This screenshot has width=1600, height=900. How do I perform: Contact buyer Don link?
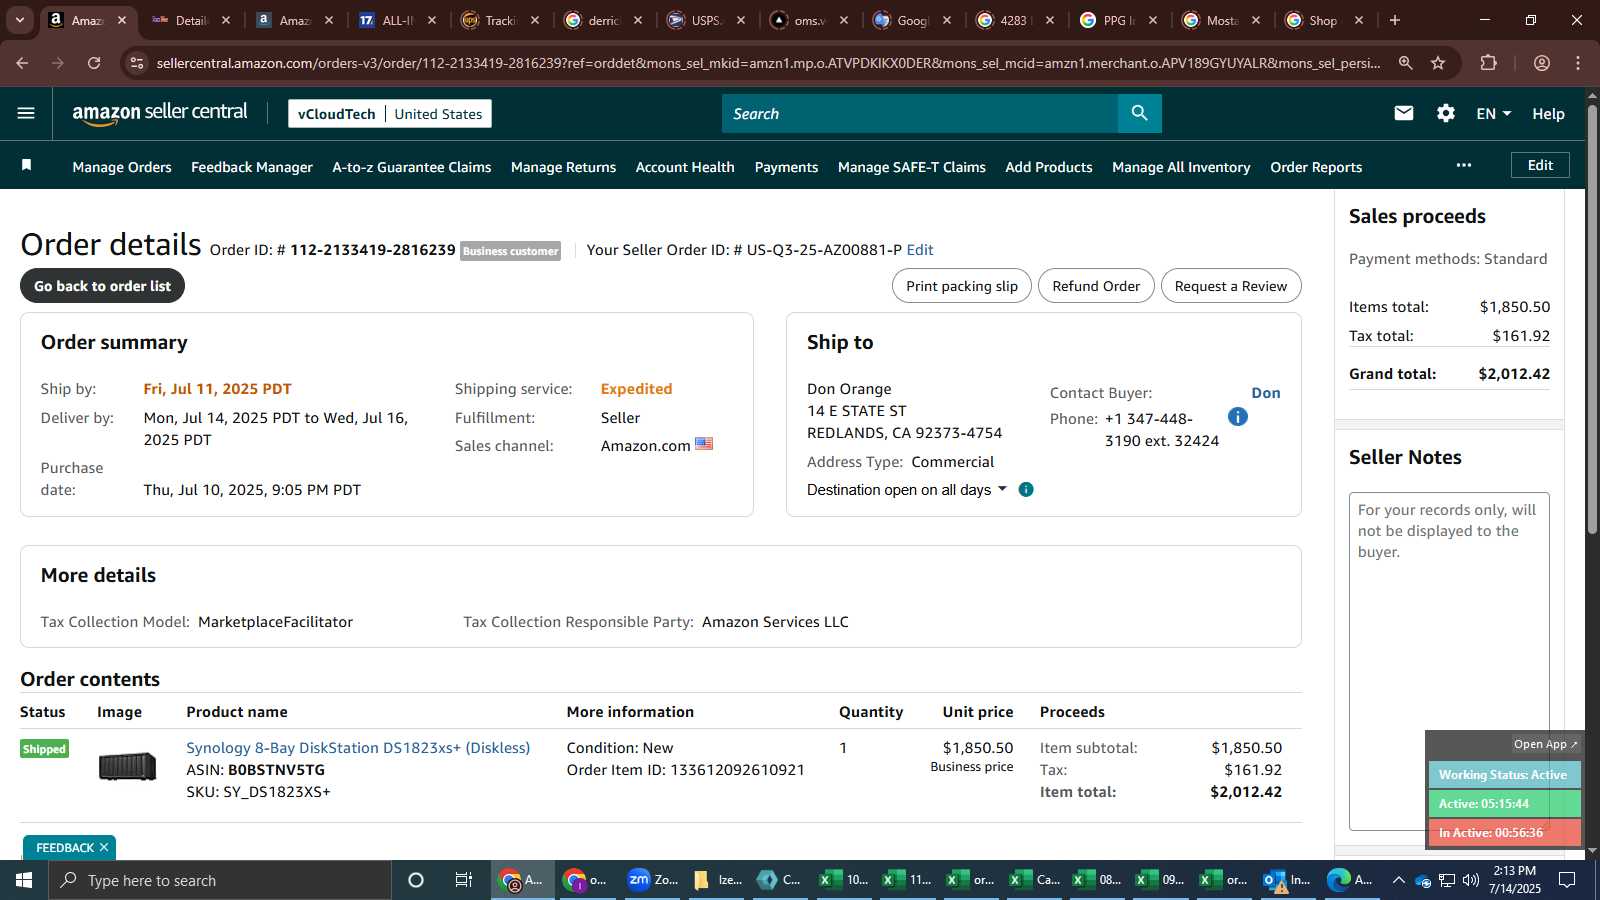pyautogui.click(x=1266, y=393)
